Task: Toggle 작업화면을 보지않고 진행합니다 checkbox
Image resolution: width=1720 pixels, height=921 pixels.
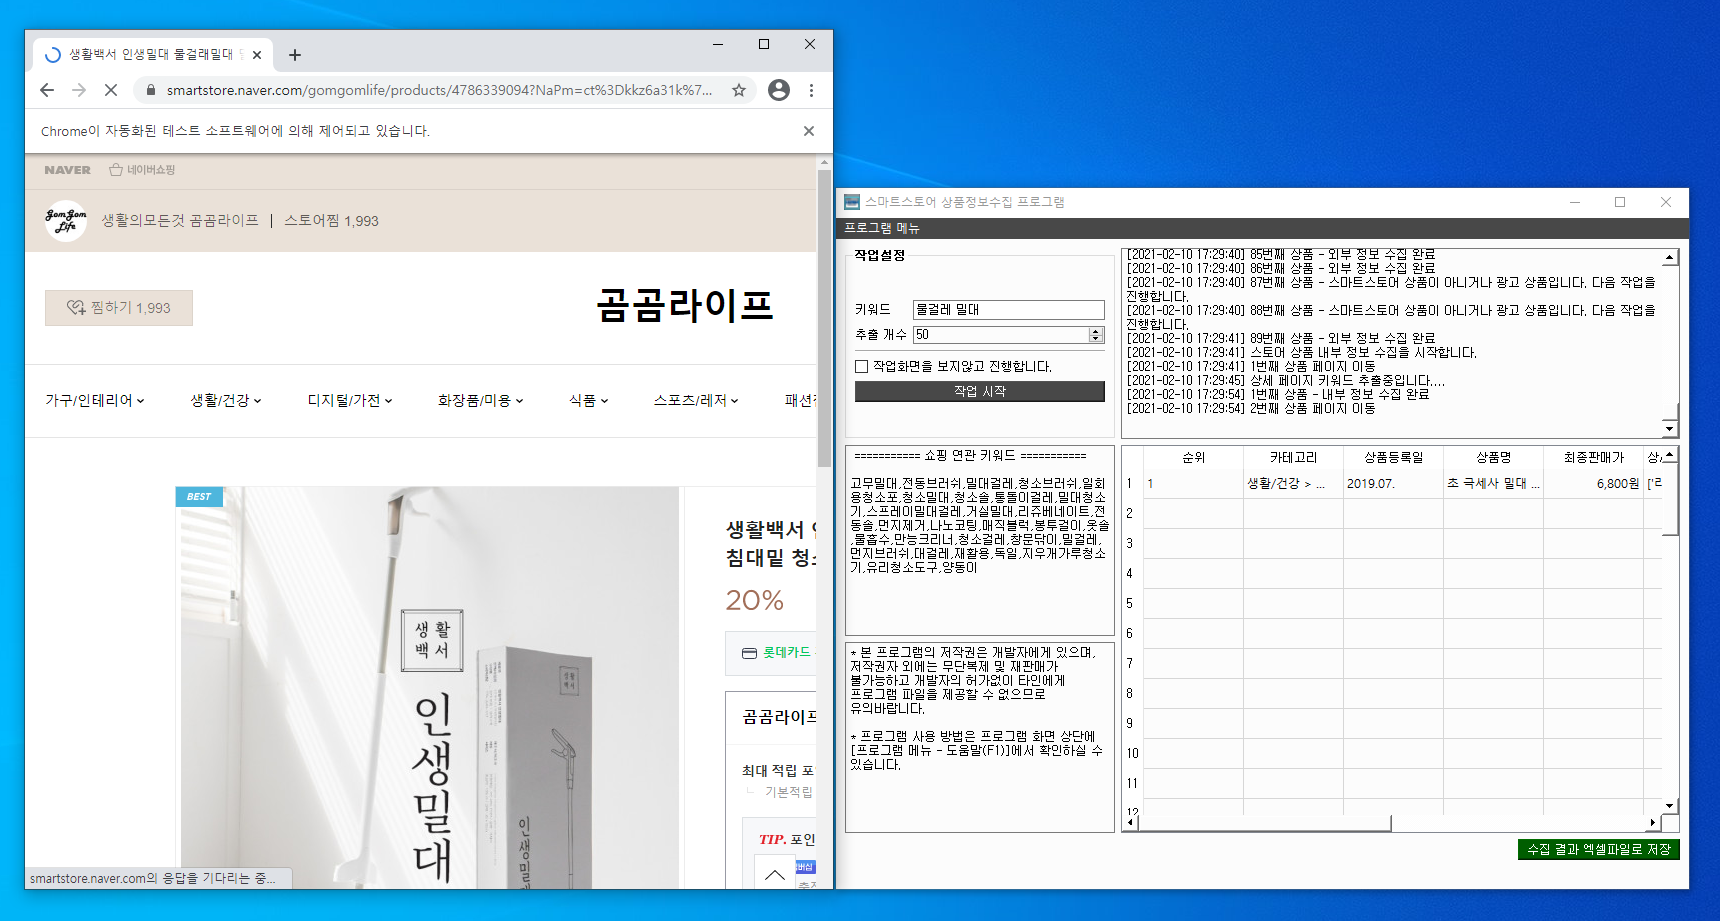Action: (861, 367)
